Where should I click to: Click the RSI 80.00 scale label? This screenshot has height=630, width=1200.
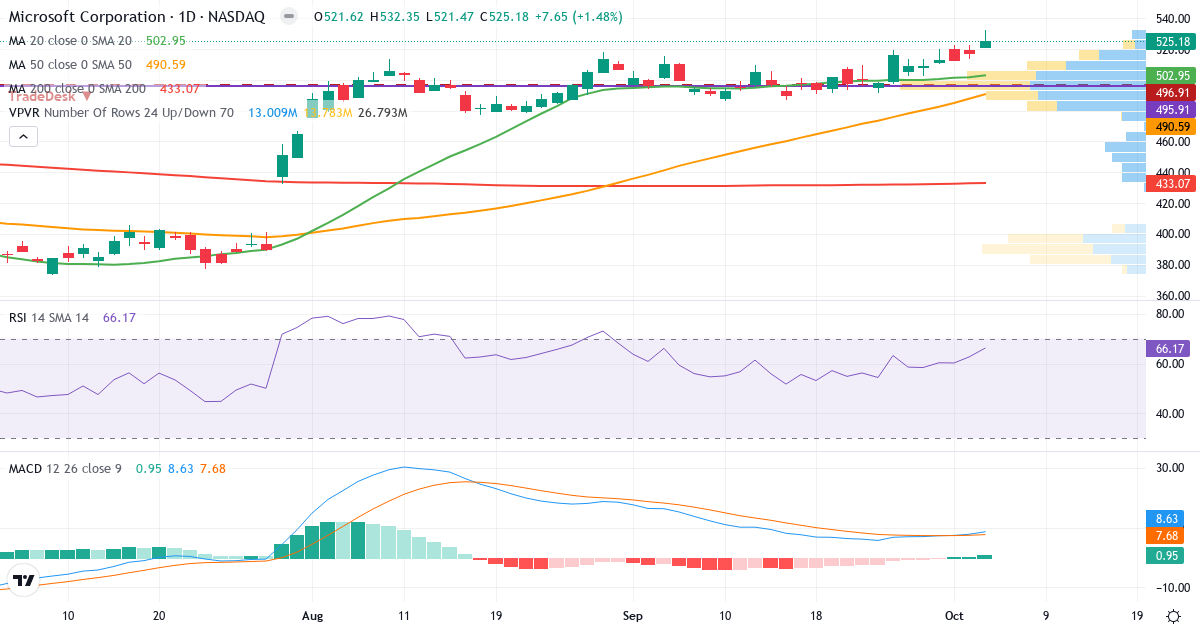1171,314
